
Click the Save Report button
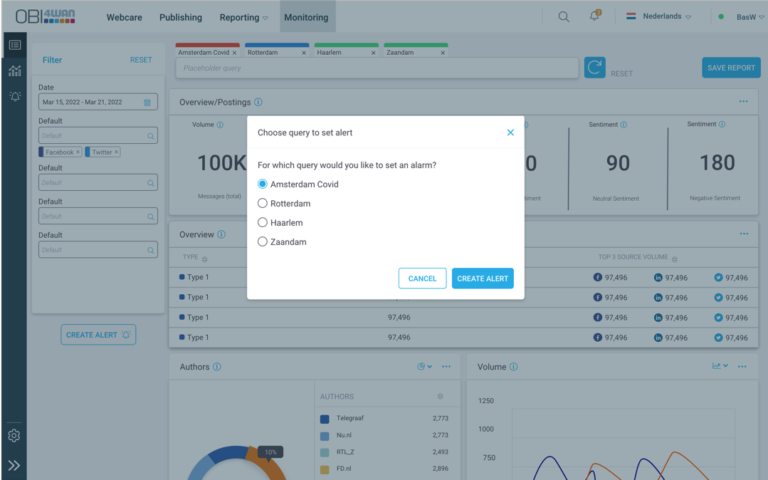click(731, 68)
